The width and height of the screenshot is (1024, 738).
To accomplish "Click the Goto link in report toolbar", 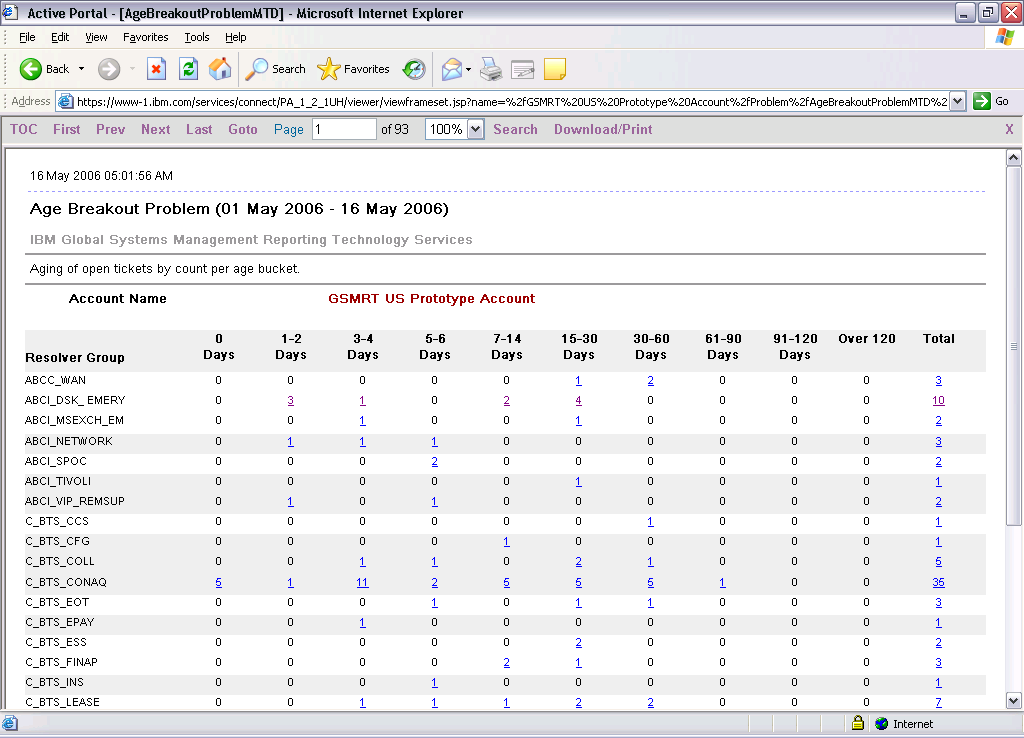I will pos(243,129).
